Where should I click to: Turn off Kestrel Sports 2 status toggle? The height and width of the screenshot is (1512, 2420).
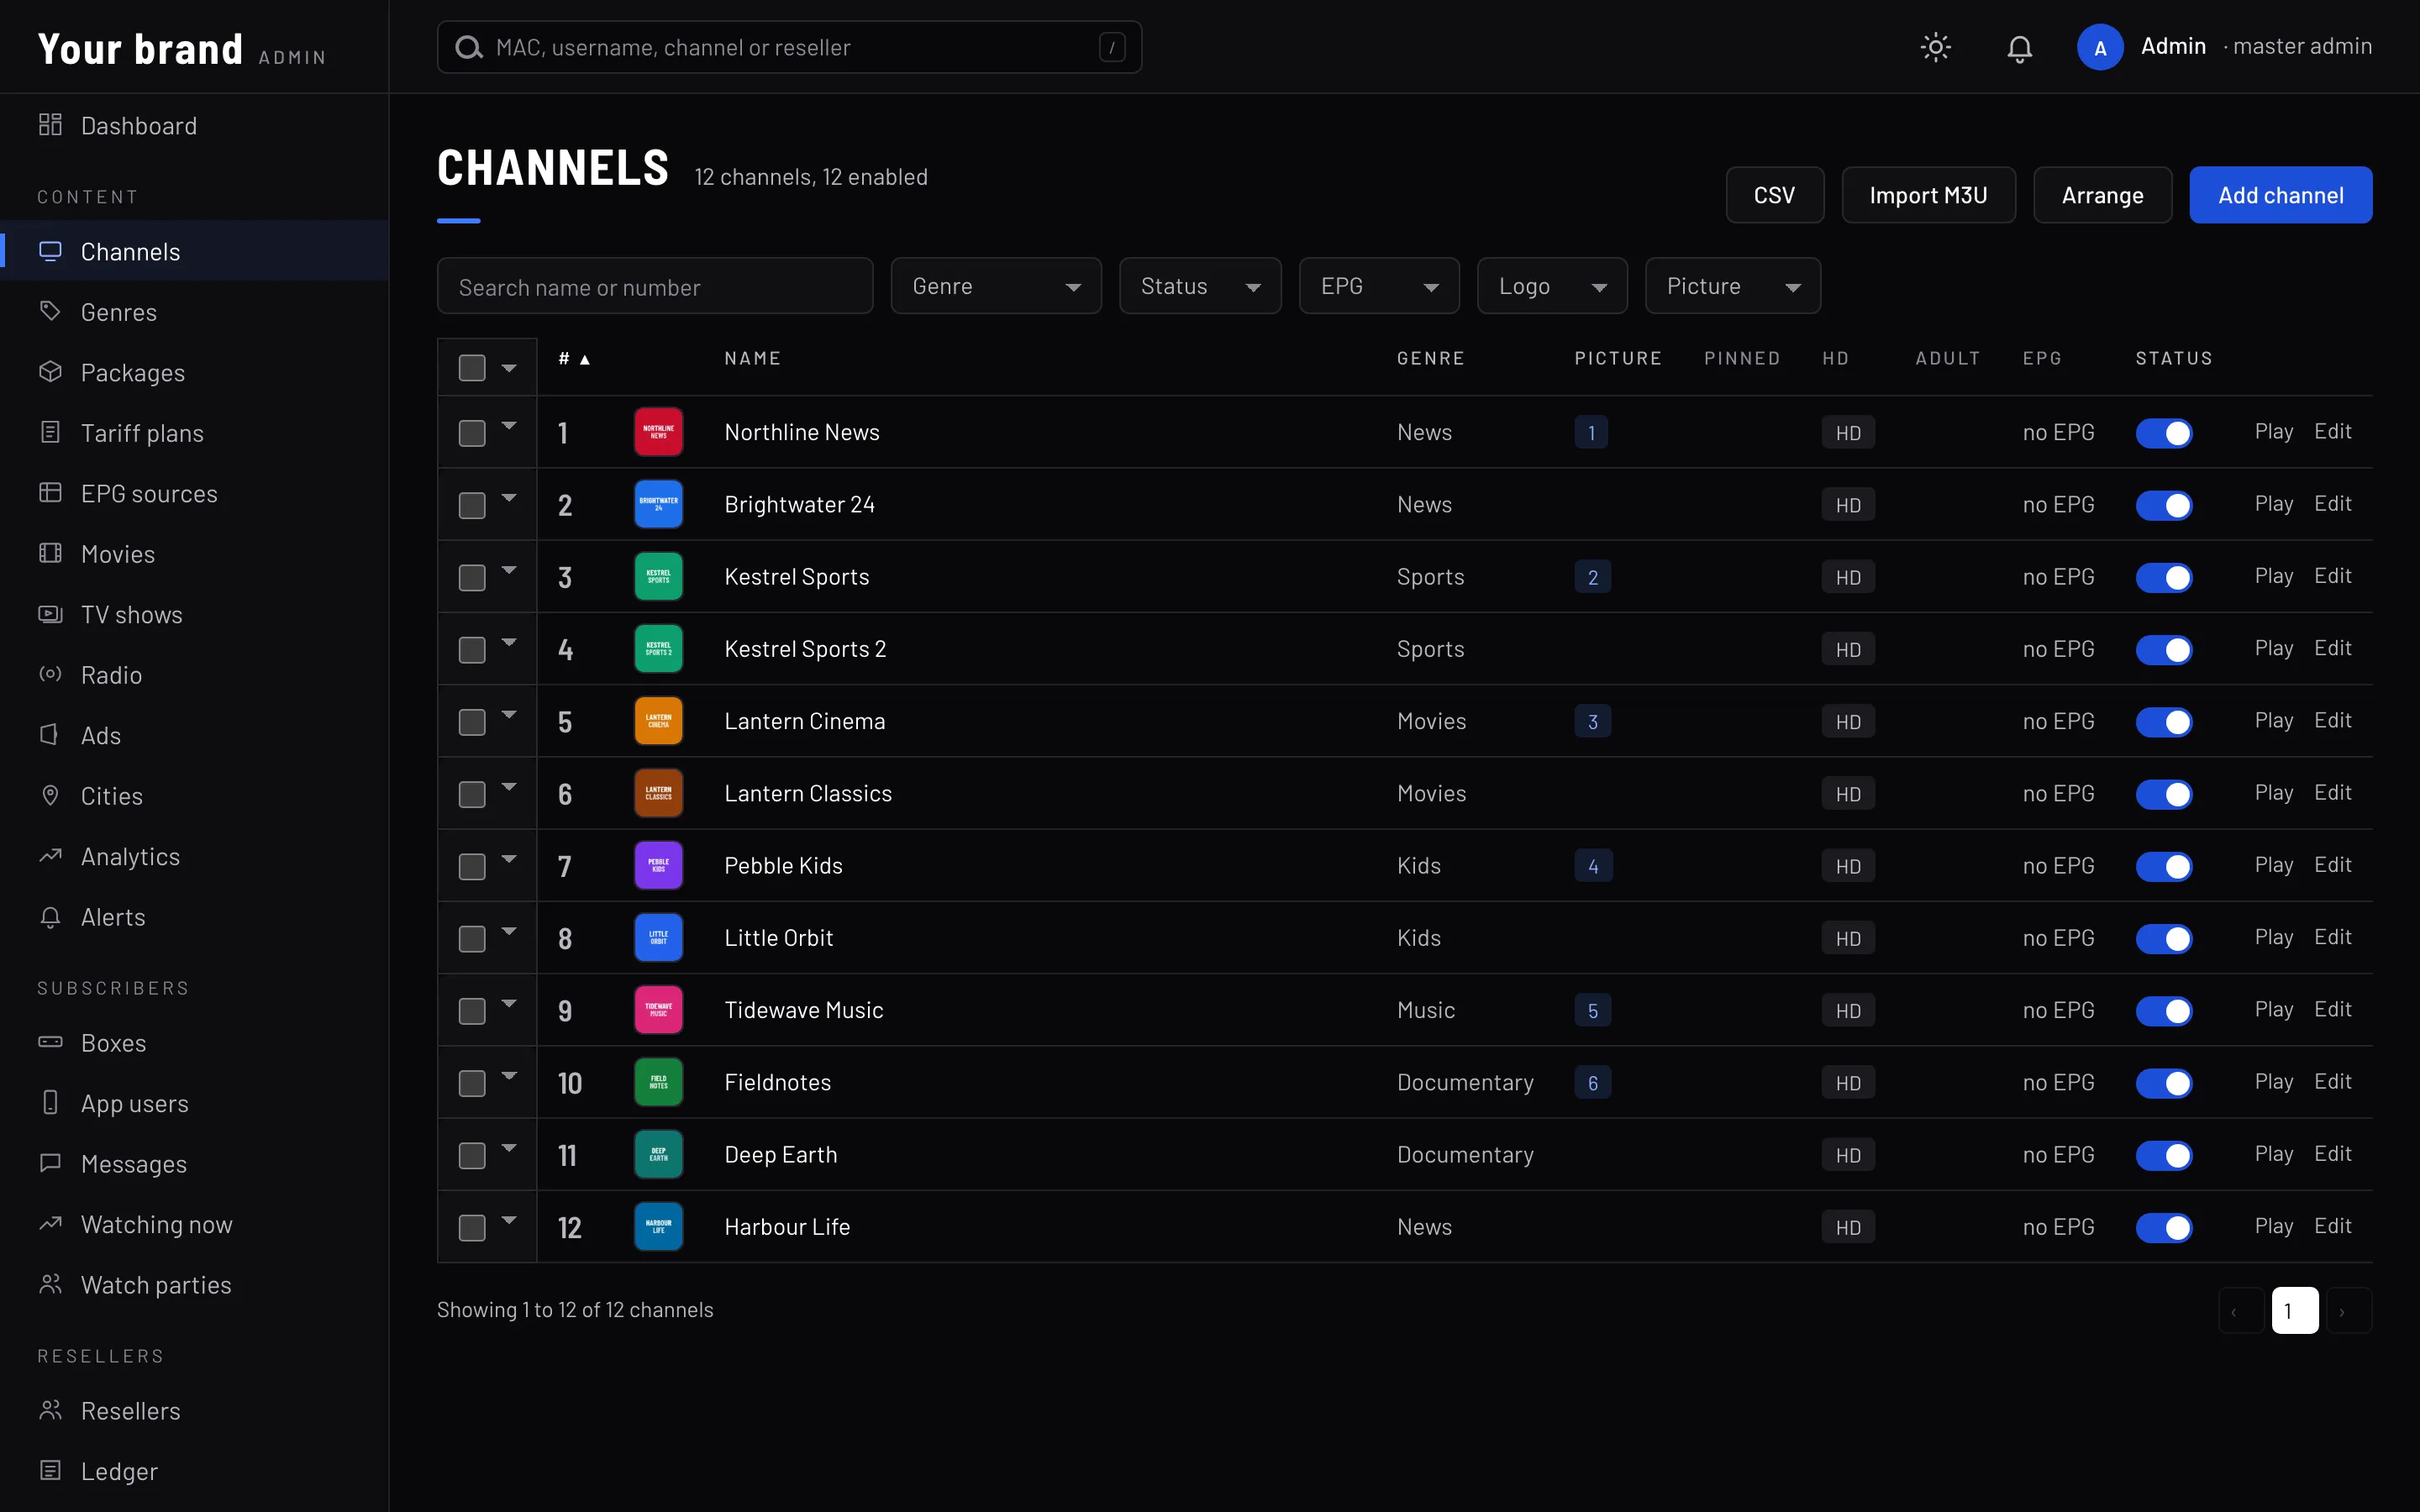point(2164,650)
